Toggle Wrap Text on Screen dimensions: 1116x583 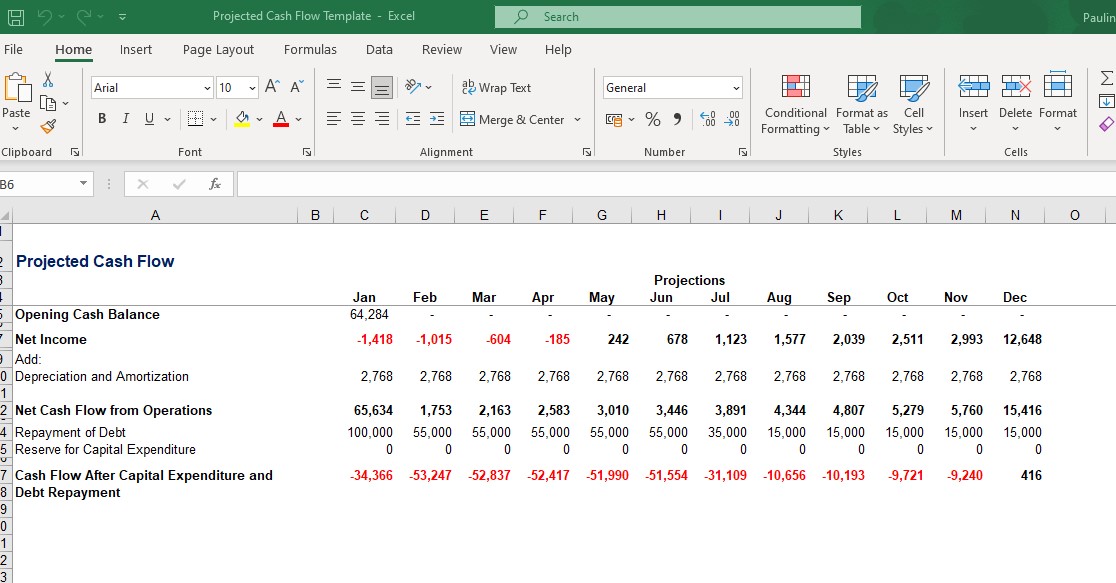496,88
